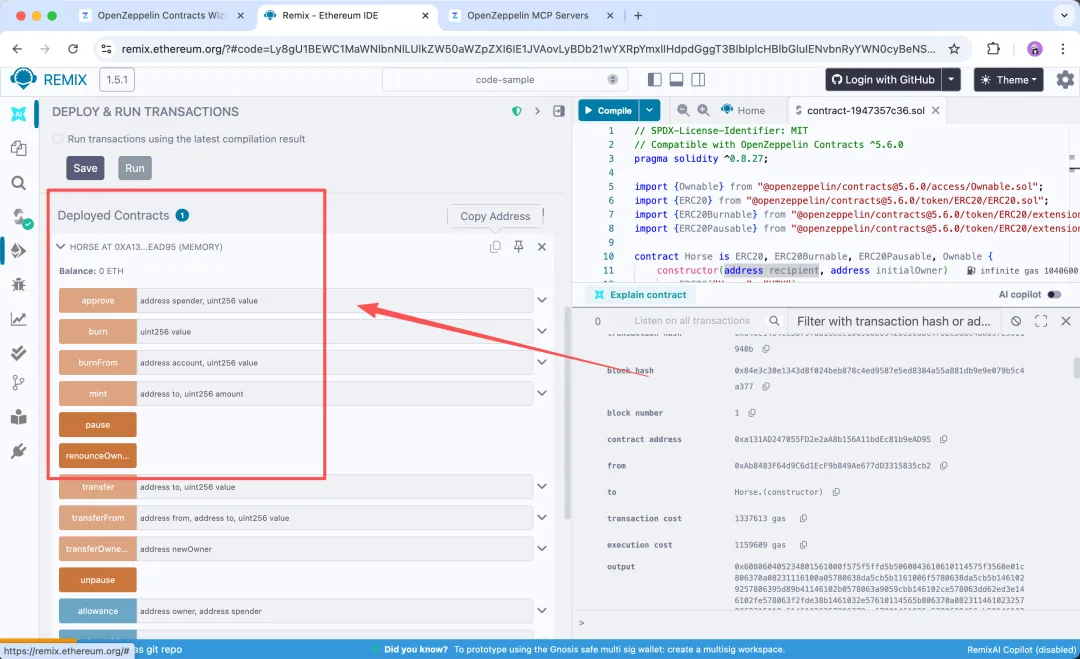Expand the transferFrom function parameters
Image resolution: width=1080 pixels, height=659 pixels.
pos(542,517)
